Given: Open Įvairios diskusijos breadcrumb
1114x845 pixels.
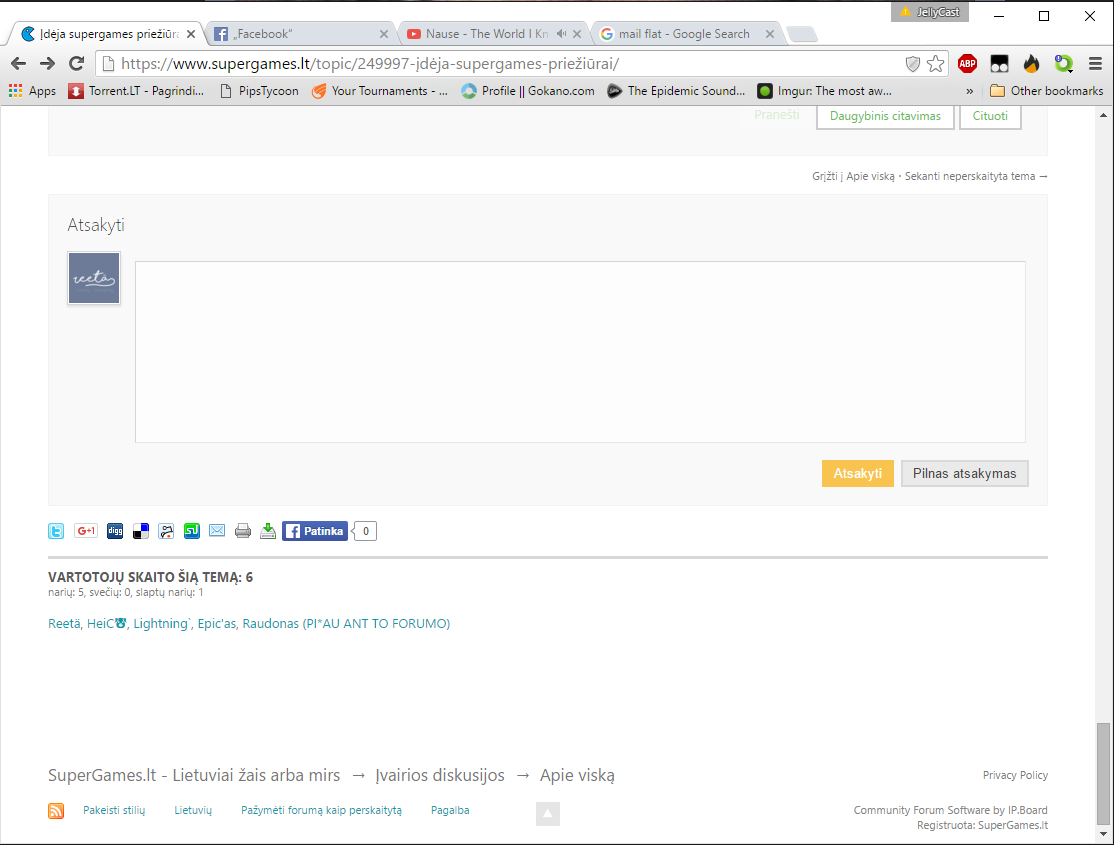Looking at the screenshot, I should (440, 775).
